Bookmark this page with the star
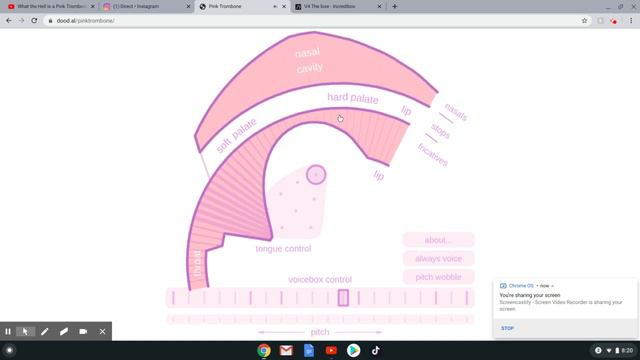Viewport: 640px width, 360px height. [584, 20]
